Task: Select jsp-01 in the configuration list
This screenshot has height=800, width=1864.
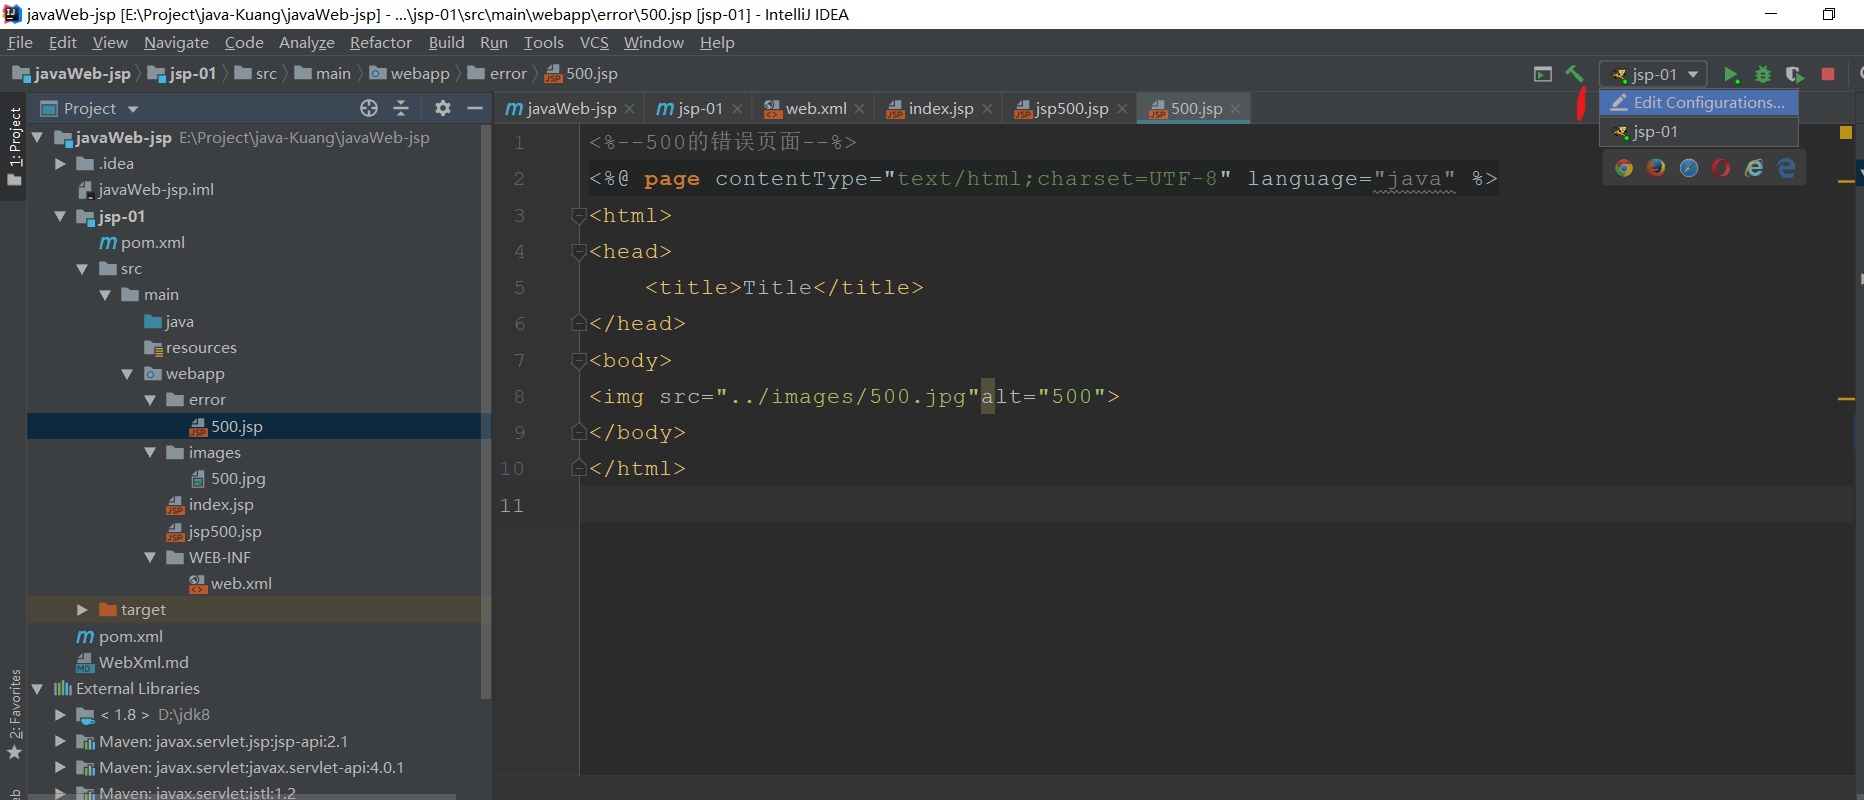Action: tap(1699, 131)
